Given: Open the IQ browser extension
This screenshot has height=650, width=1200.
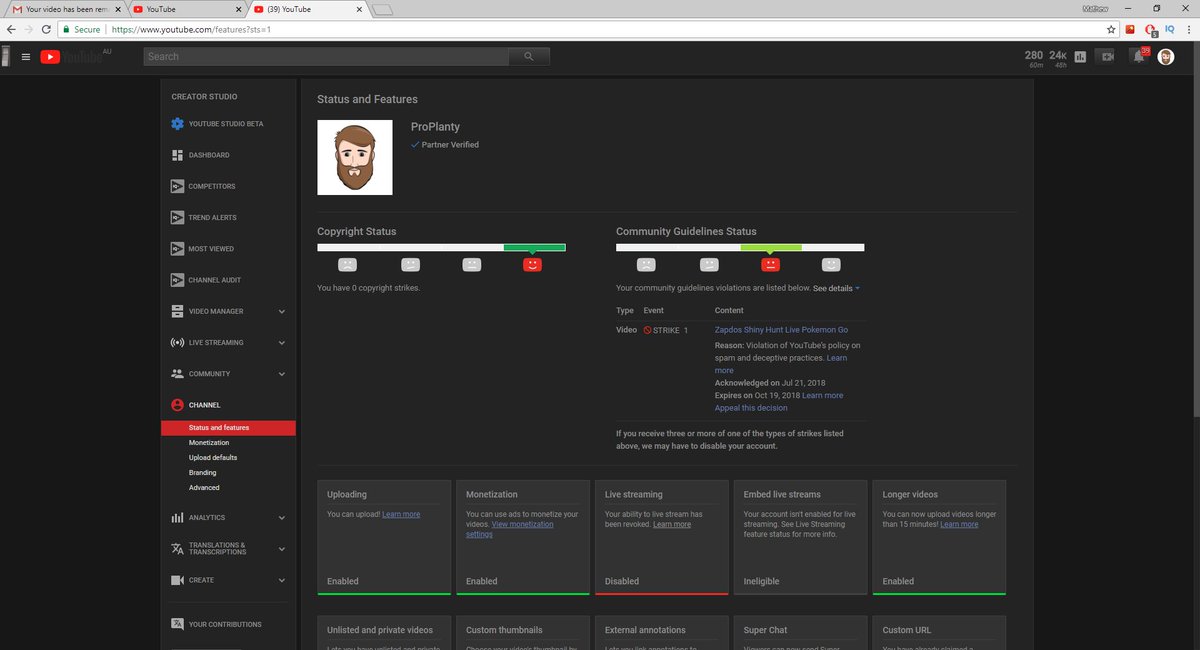Looking at the screenshot, I should point(1169,30).
